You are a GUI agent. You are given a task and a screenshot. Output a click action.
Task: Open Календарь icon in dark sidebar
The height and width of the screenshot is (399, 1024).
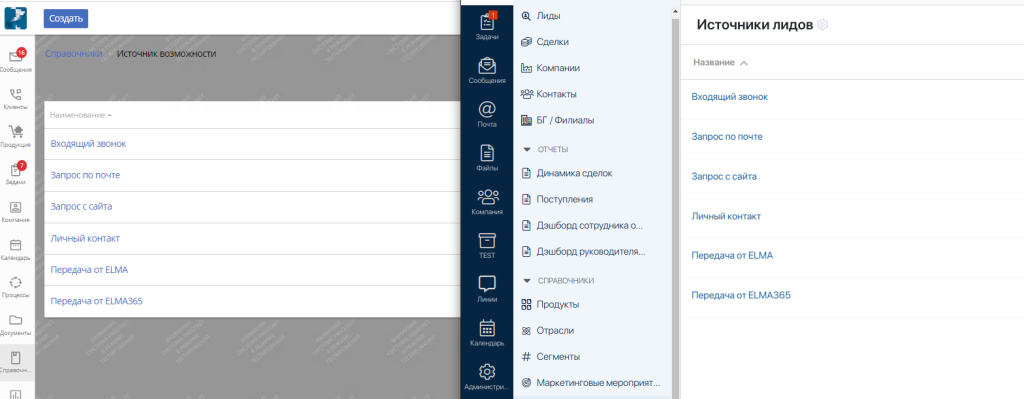(487, 332)
